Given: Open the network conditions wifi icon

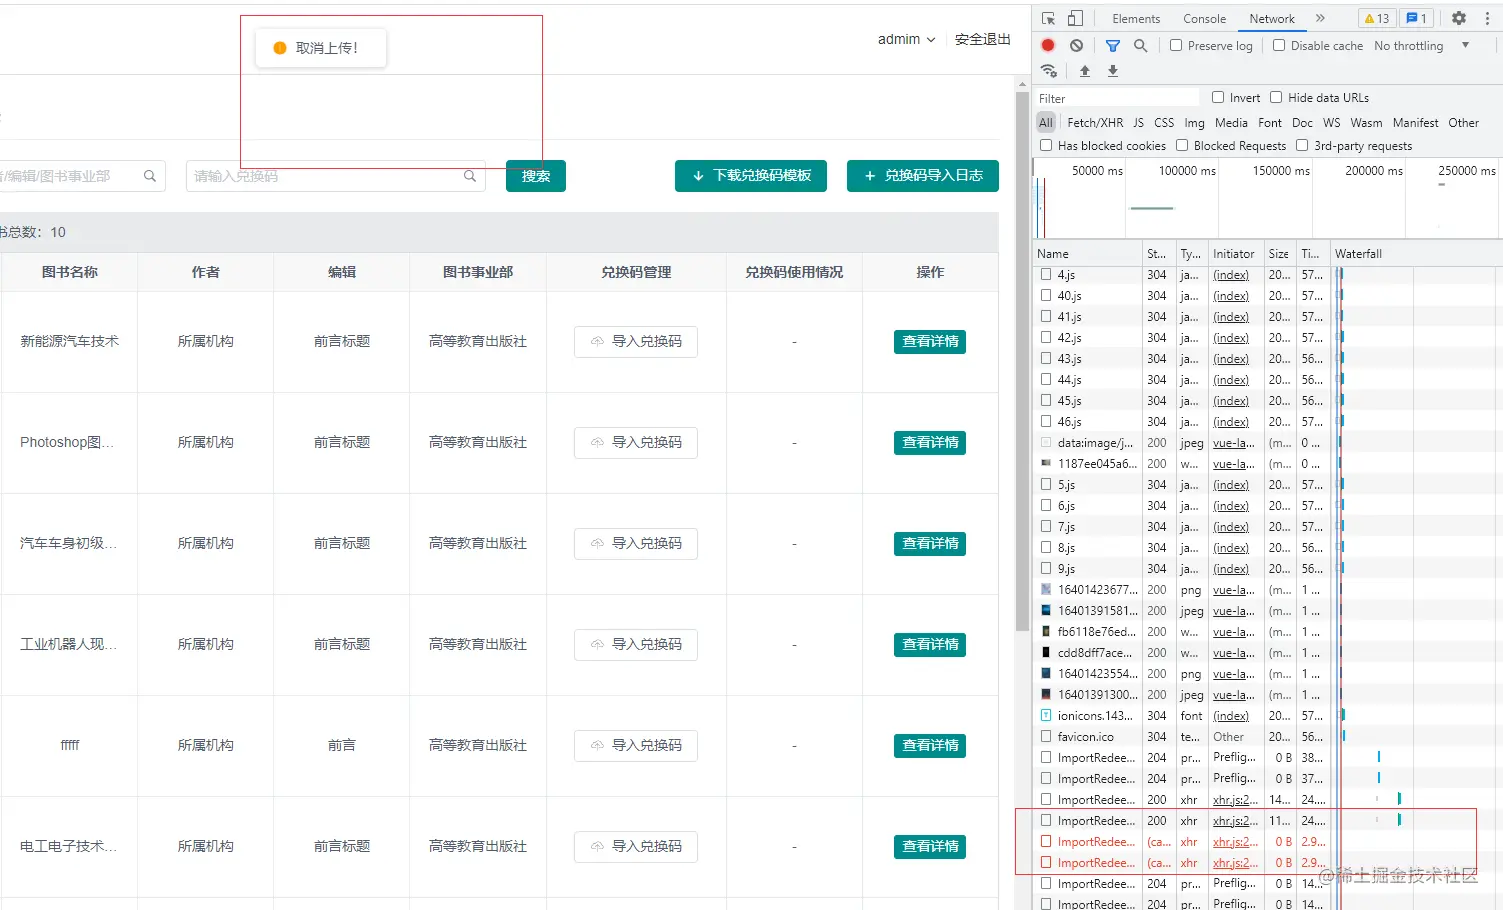Looking at the screenshot, I should point(1049,71).
